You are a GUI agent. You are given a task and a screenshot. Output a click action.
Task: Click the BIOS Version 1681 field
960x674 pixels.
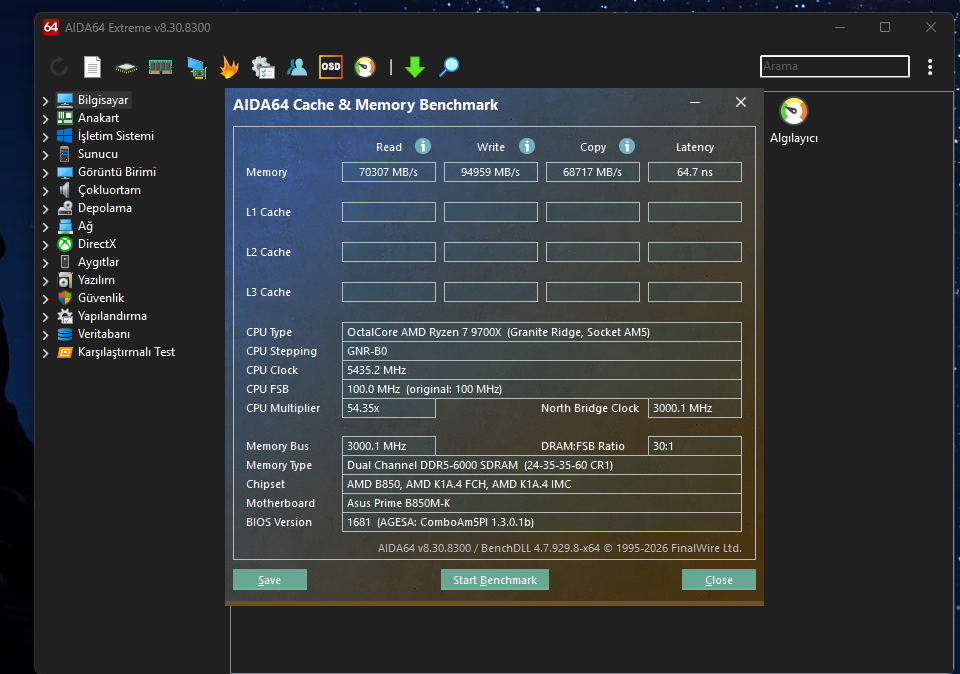tap(542, 522)
